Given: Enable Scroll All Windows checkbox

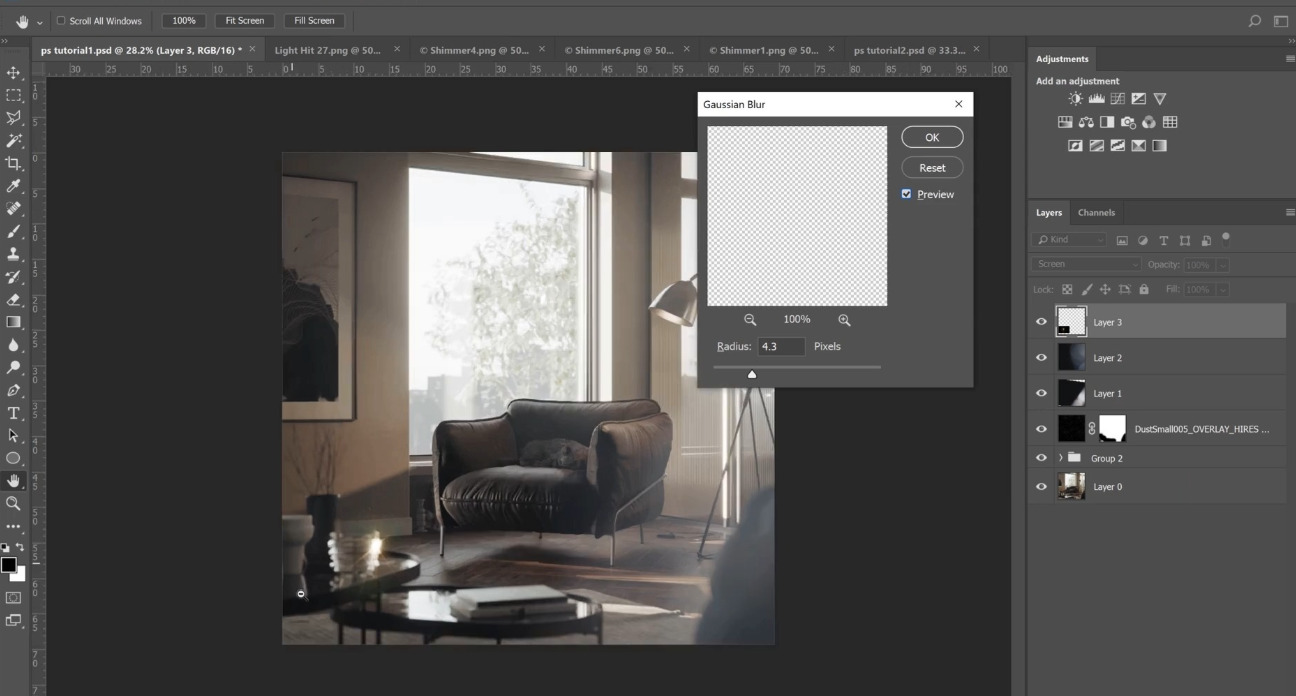Looking at the screenshot, I should pyautogui.click(x=61, y=21).
